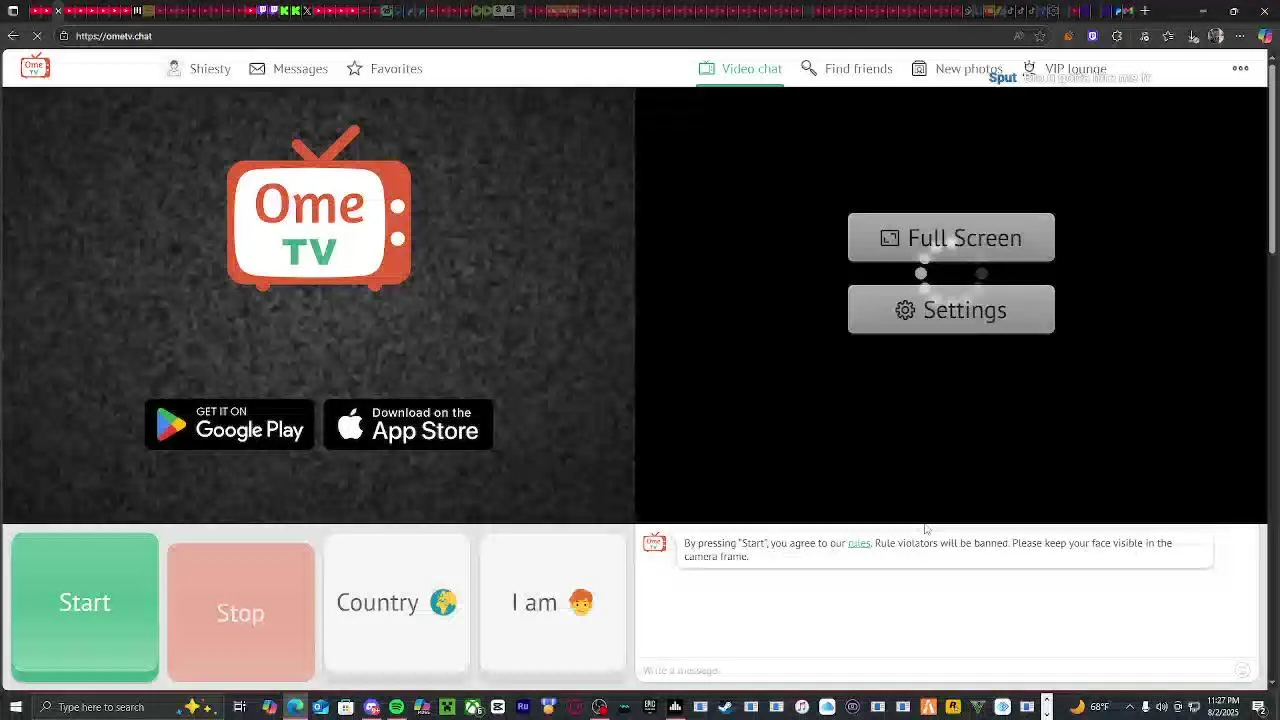Switch to the Video chat tab

point(740,68)
